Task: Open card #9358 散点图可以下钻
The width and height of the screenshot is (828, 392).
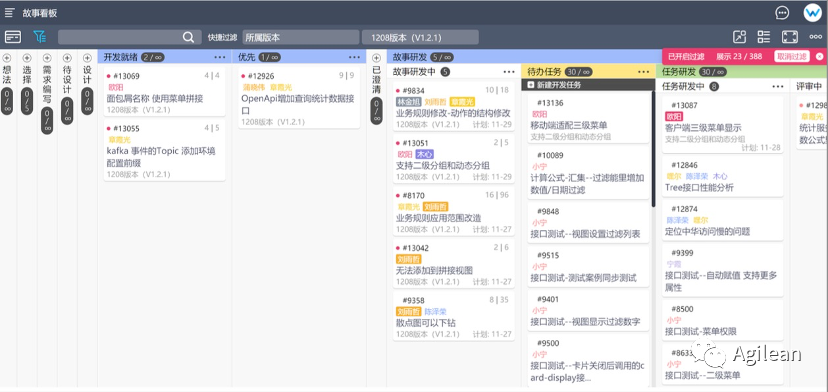Action: pyautogui.click(x=454, y=315)
